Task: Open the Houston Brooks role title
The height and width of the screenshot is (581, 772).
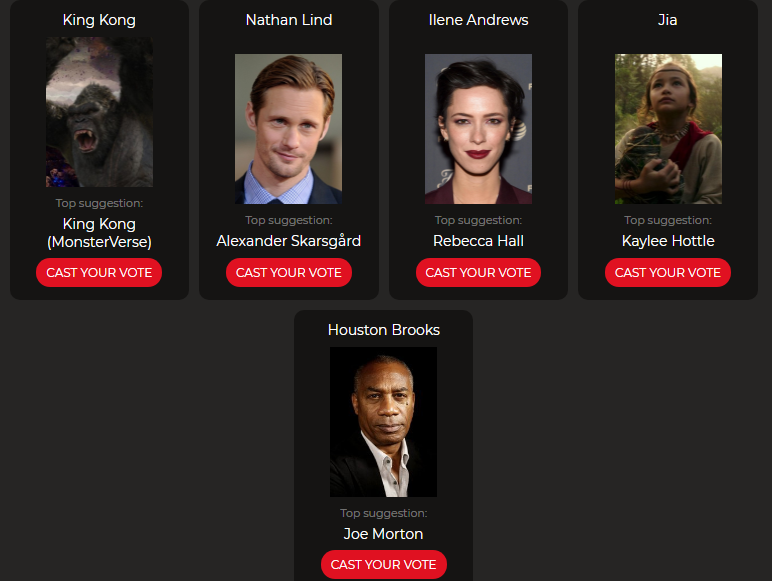Action: click(x=384, y=329)
